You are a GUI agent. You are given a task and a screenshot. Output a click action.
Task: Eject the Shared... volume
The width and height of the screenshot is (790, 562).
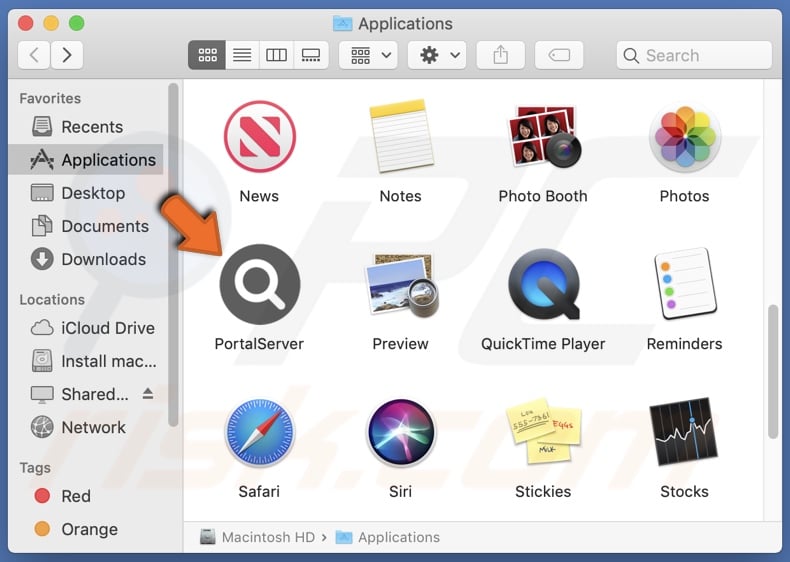click(148, 394)
